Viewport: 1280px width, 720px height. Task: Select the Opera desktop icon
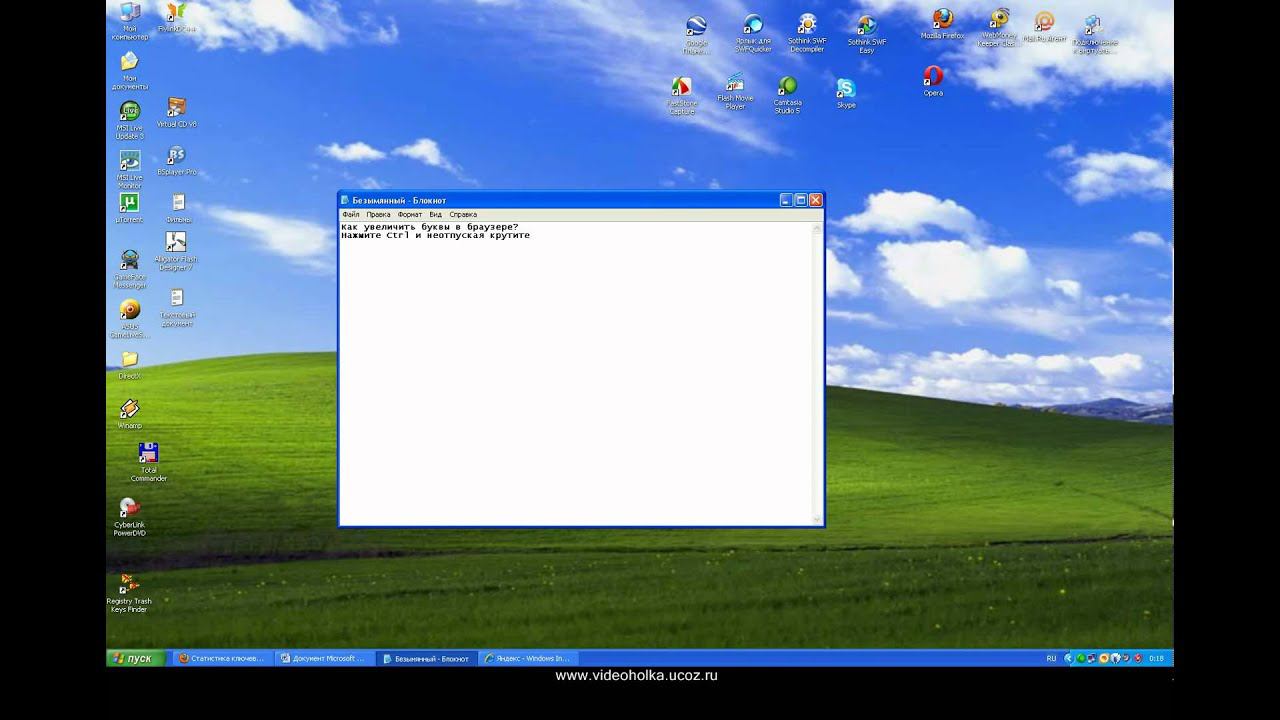click(933, 81)
